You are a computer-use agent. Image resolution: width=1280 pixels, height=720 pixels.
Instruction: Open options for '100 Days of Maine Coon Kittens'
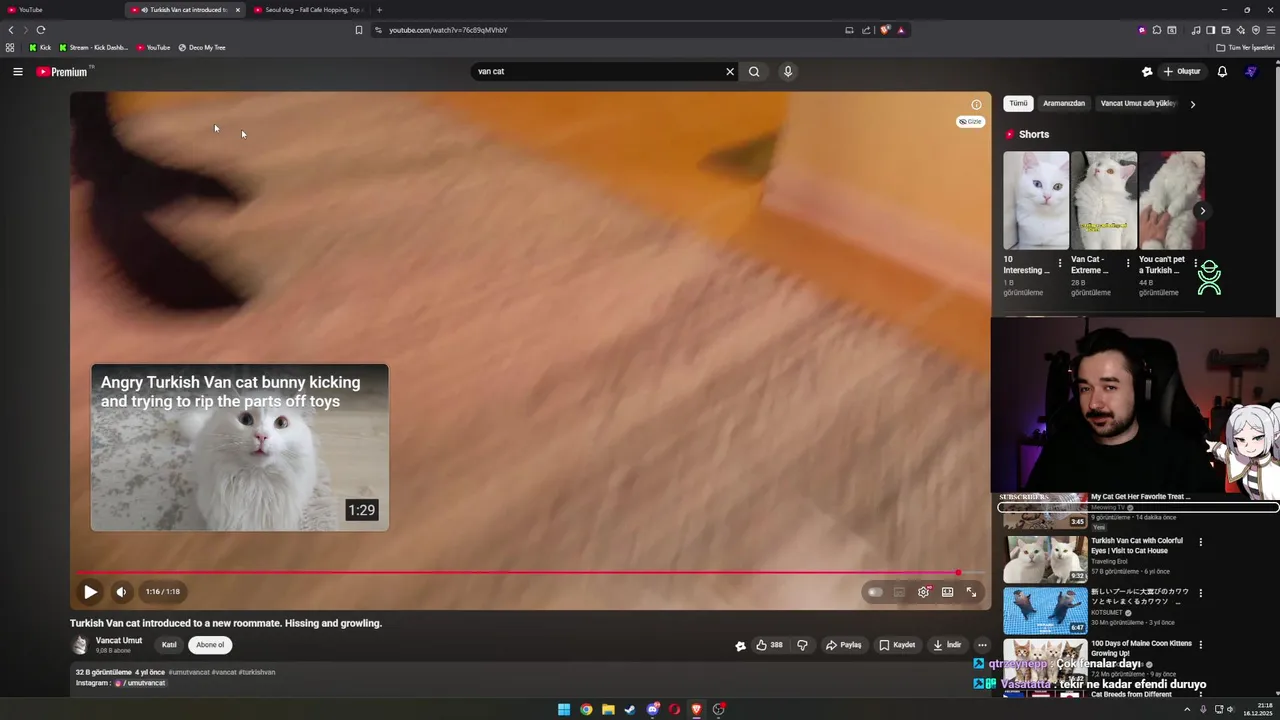pos(1201,645)
